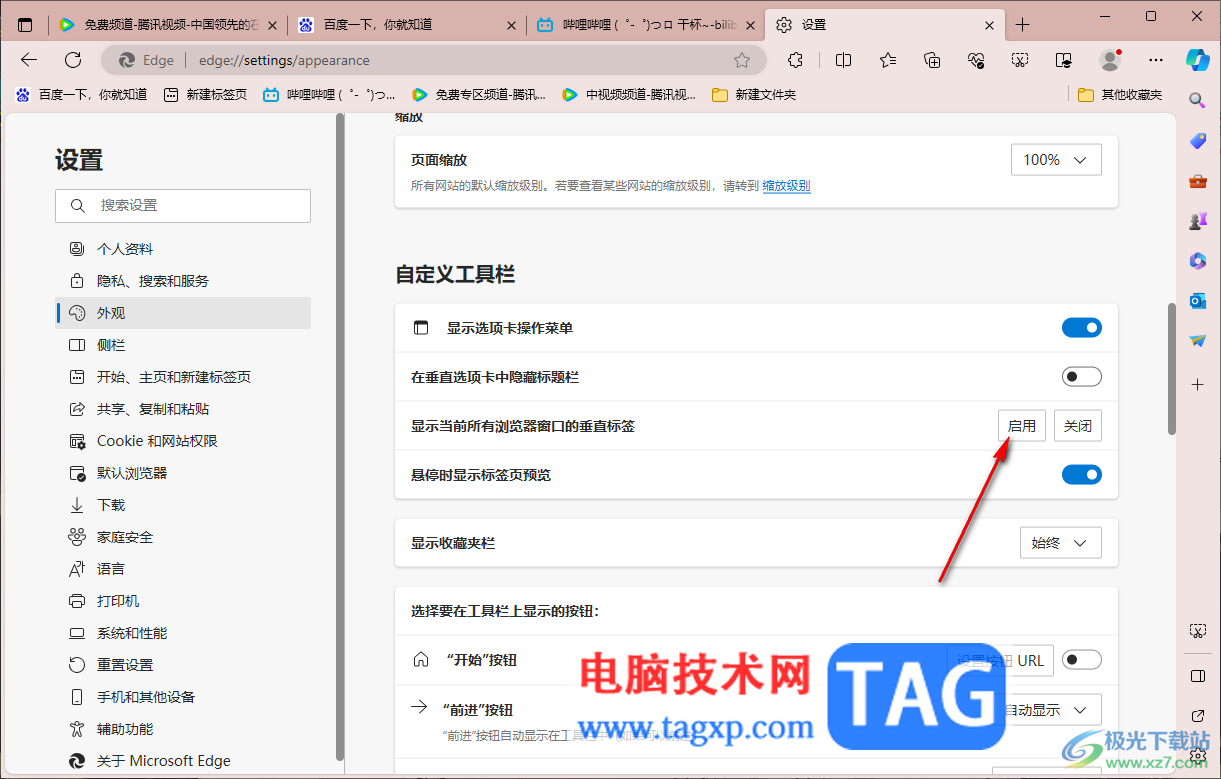This screenshot has width=1221, height=779.
Task: Select 系统和性能 settings item
Action: coord(183,633)
